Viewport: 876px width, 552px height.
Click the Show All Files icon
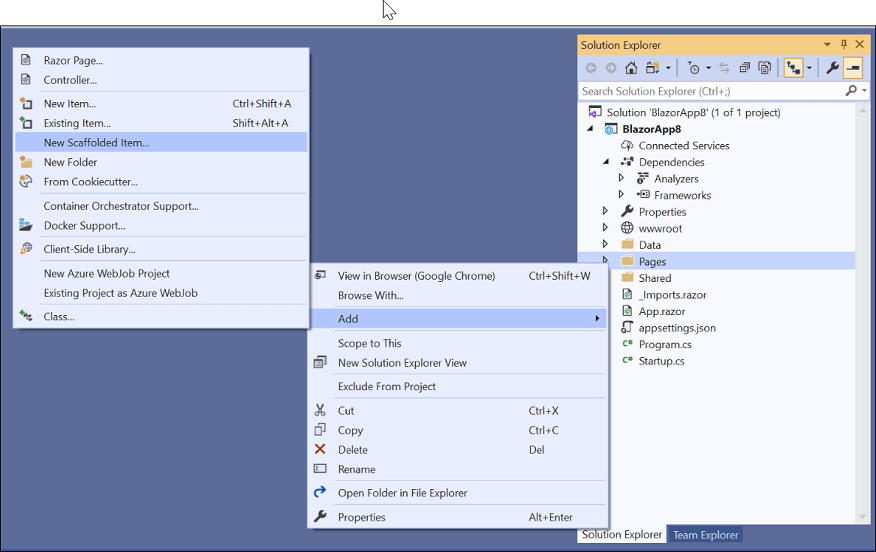(765, 68)
